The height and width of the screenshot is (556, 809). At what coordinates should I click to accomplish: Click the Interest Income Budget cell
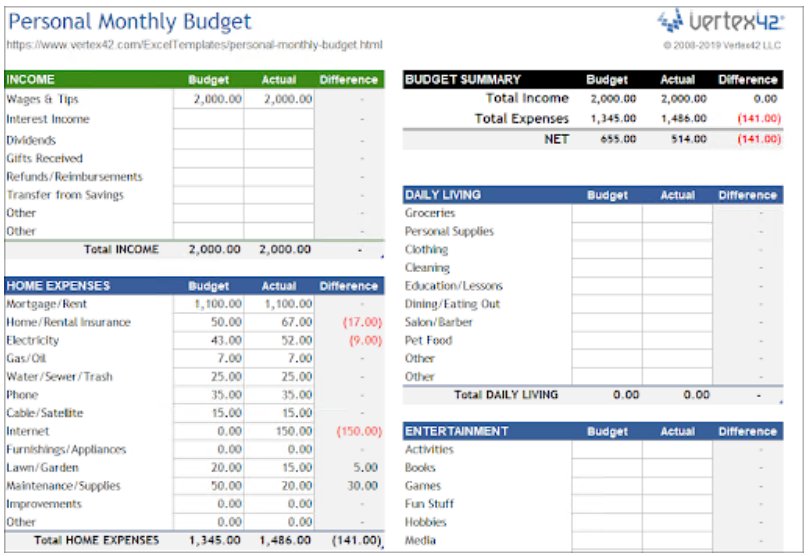pos(208,119)
